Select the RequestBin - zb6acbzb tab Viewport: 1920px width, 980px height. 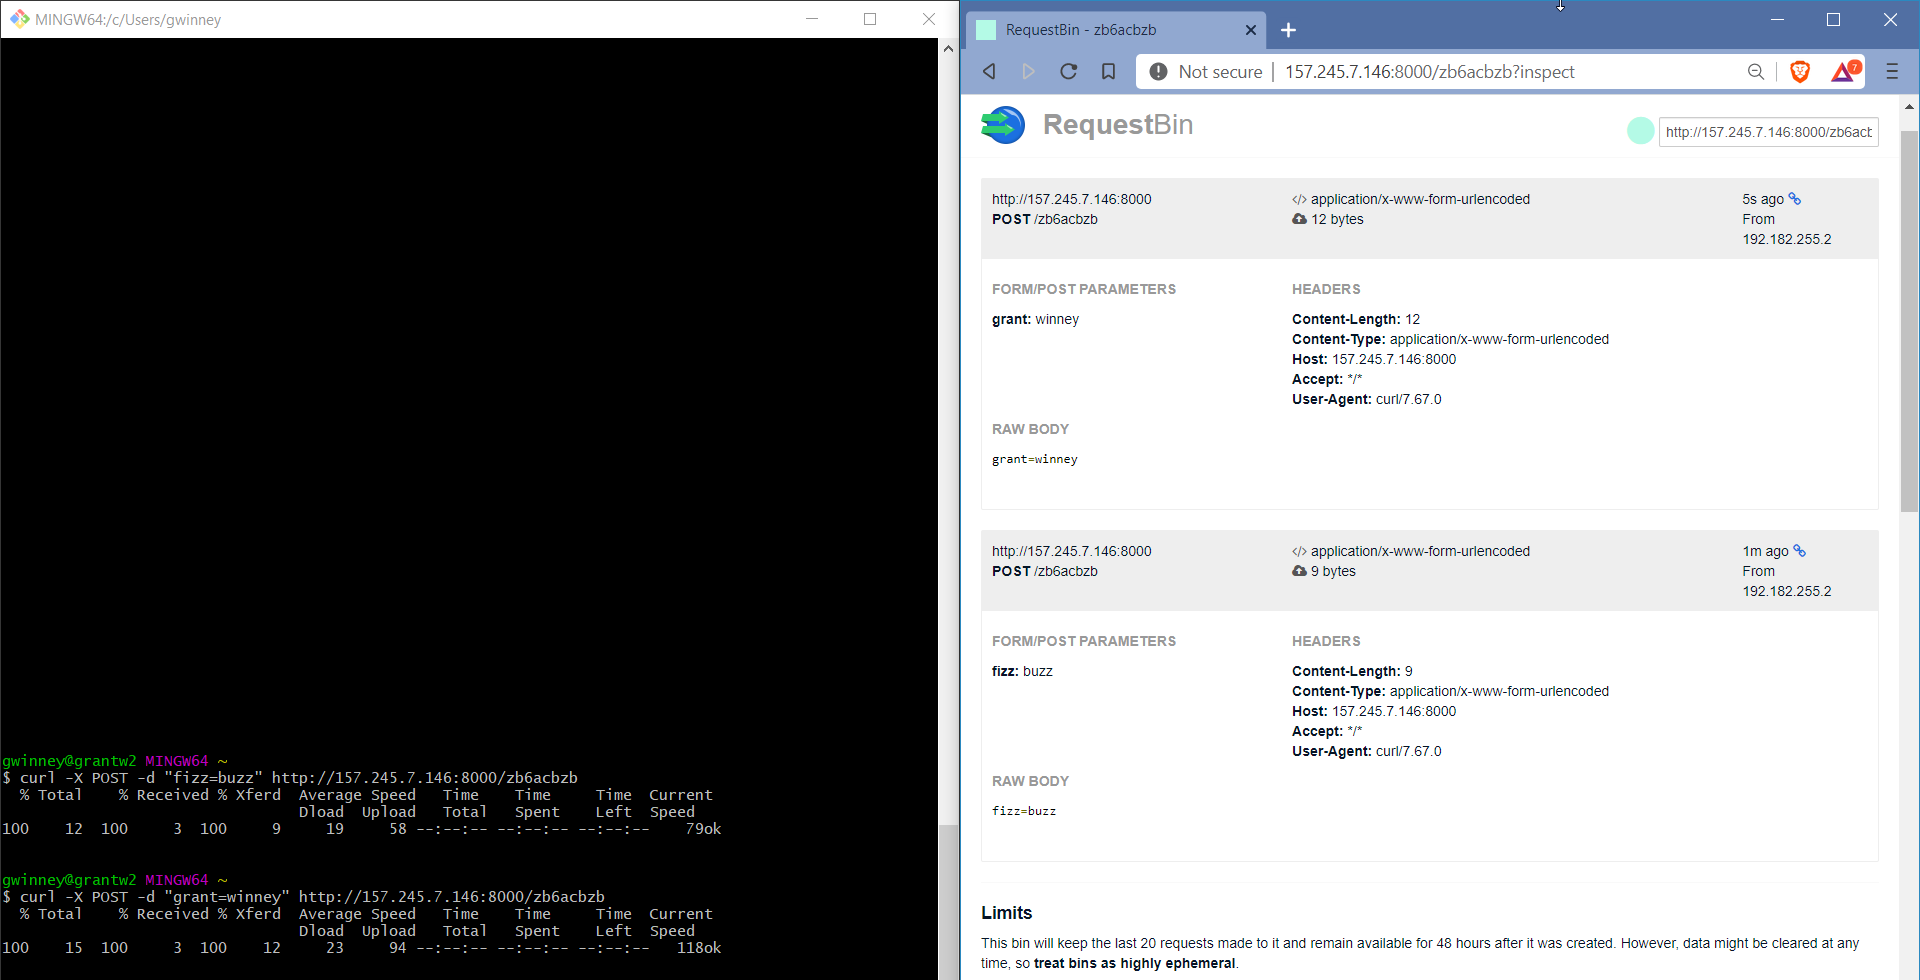(x=1100, y=30)
